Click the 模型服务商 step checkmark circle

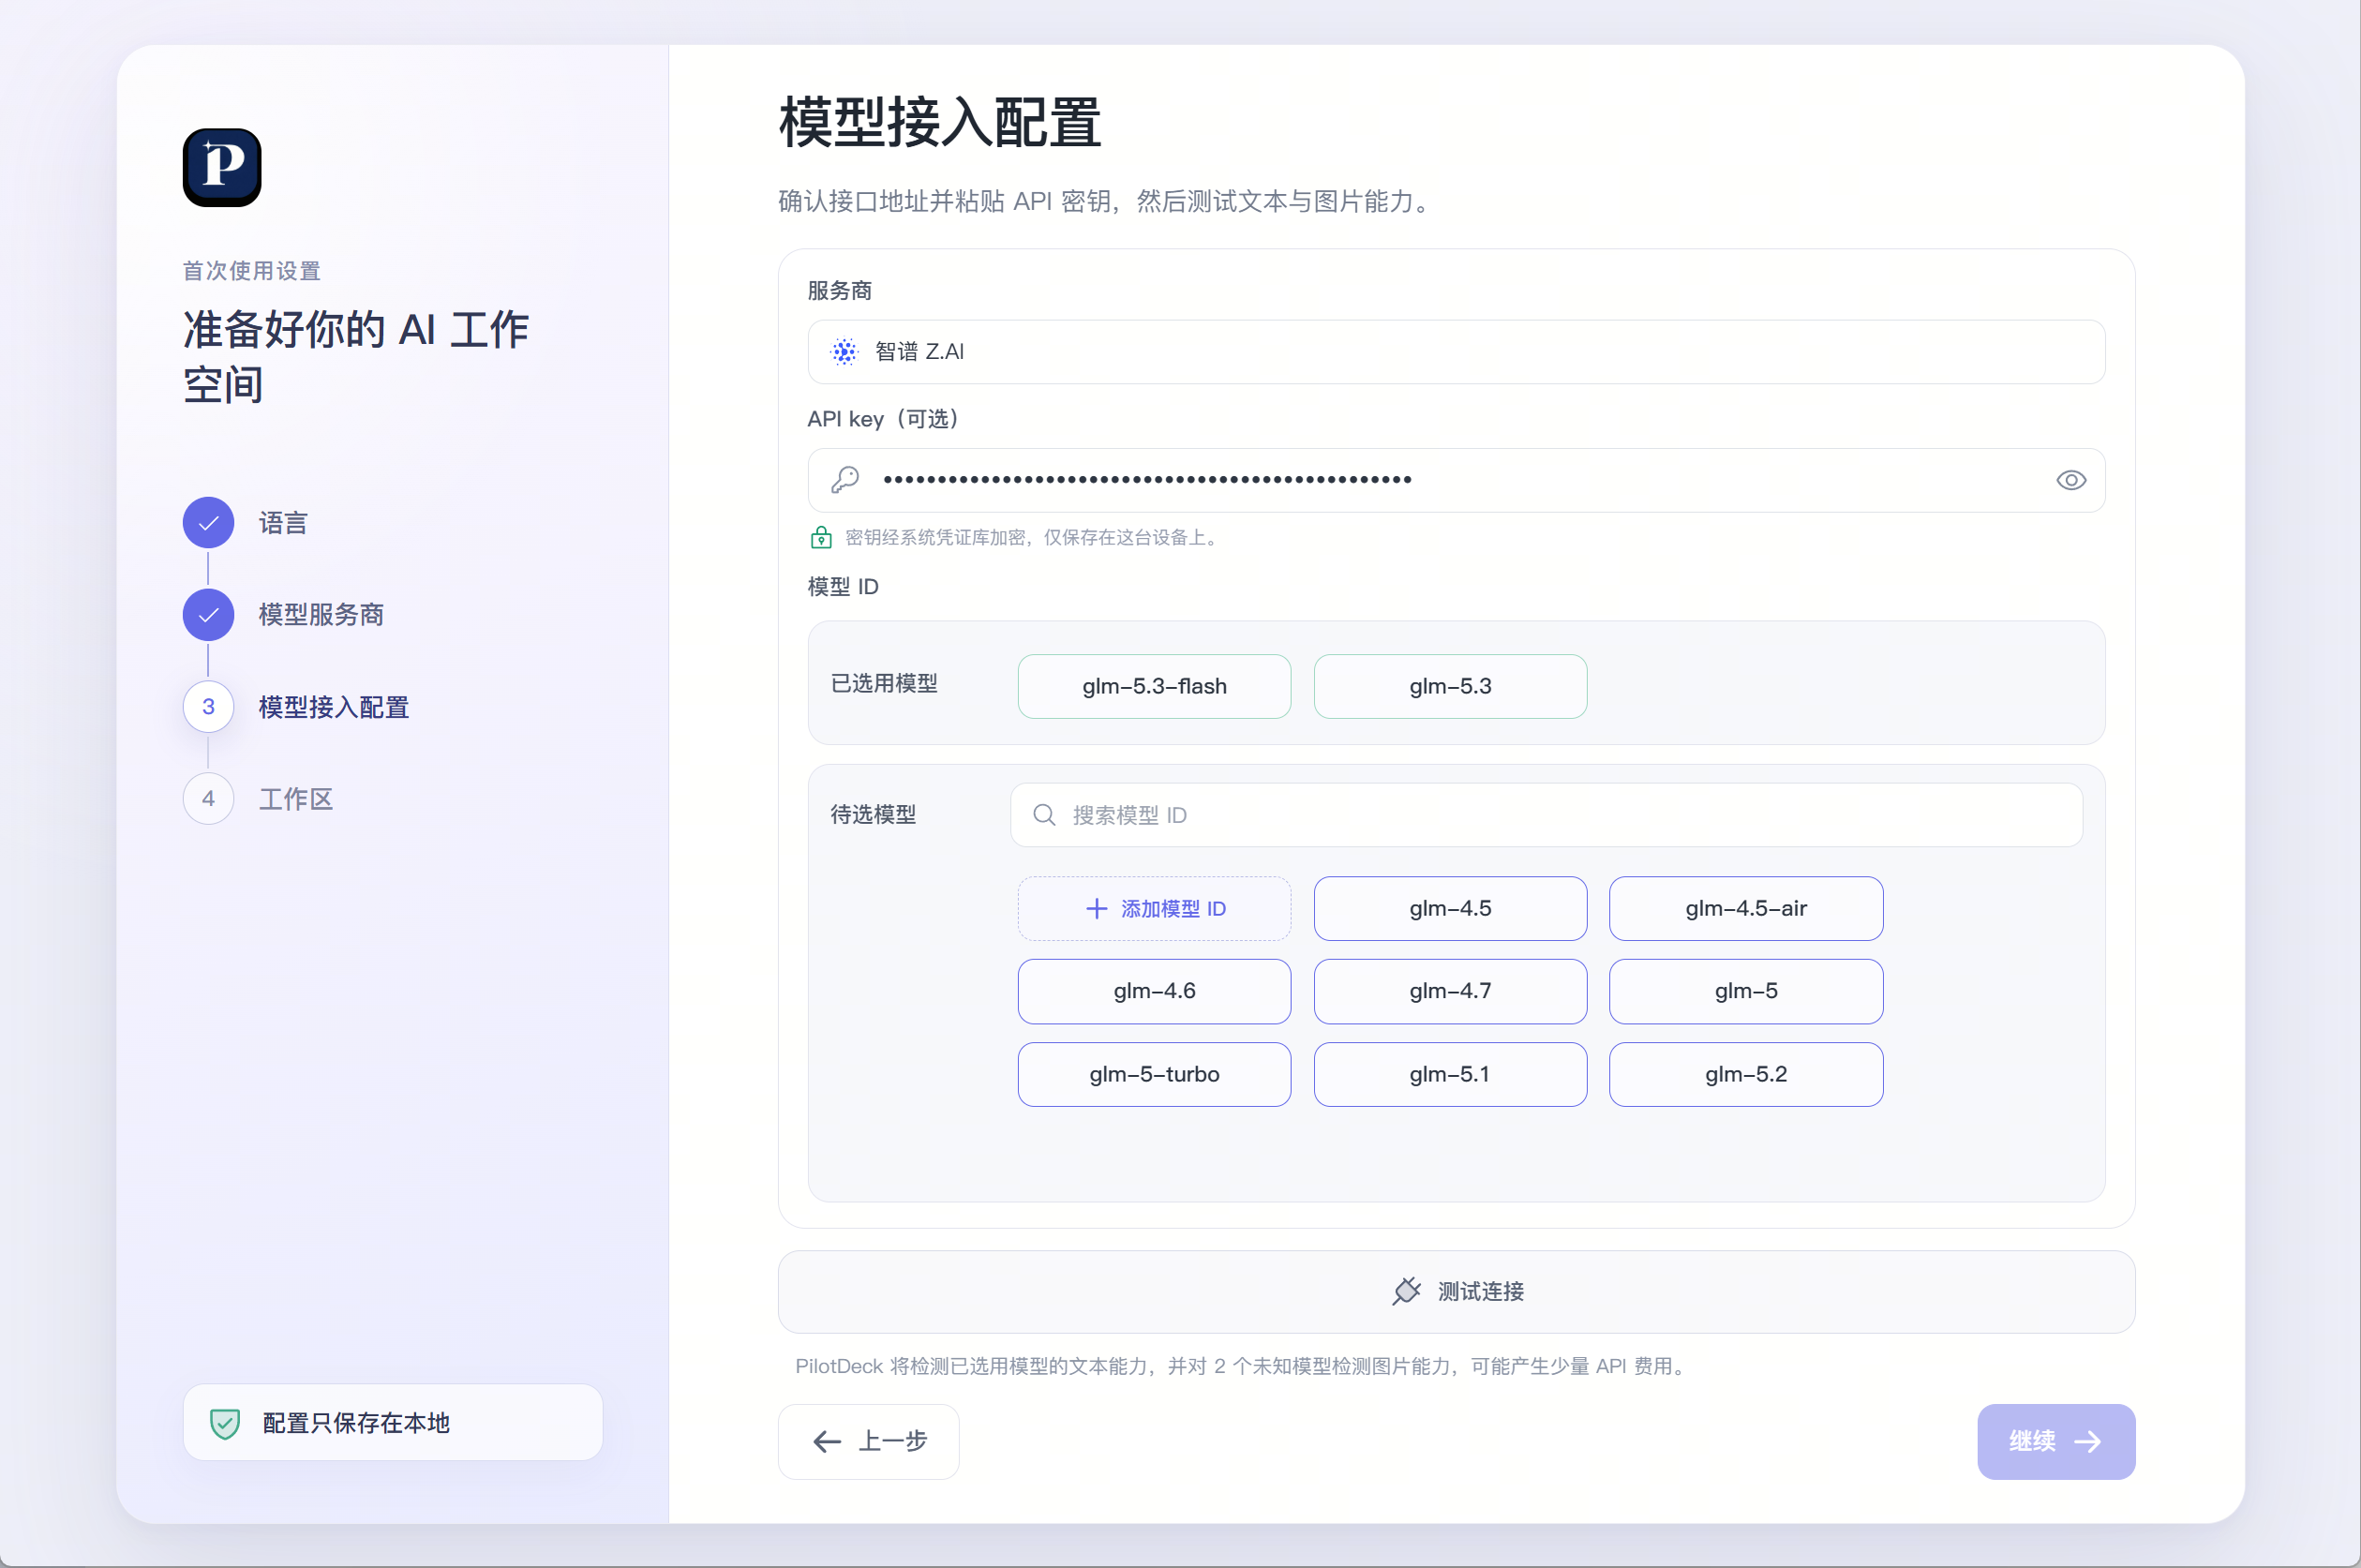[x=208, y=615]
